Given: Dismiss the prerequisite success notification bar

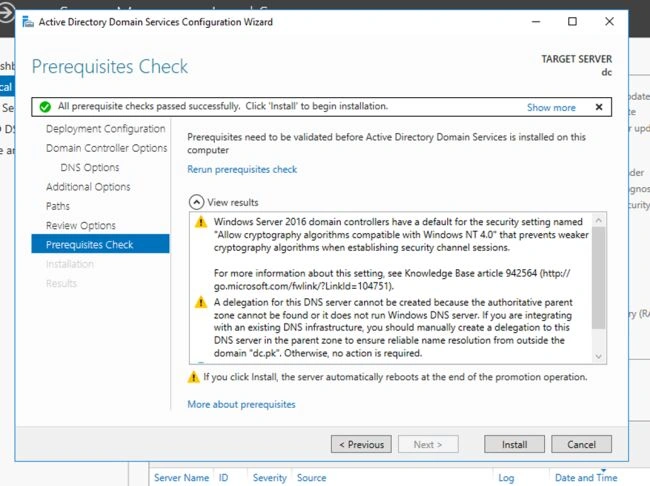Looking at the screenshot, I should pos(599,107).
